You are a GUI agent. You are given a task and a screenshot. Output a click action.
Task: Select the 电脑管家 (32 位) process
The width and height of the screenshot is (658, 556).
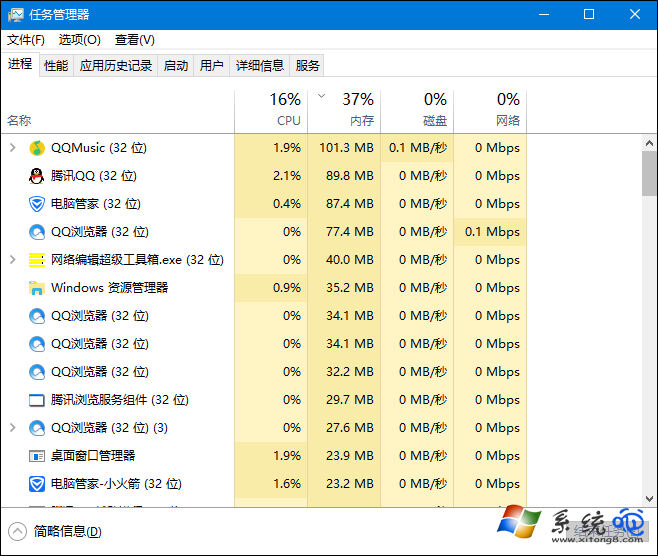coord(264,204)
